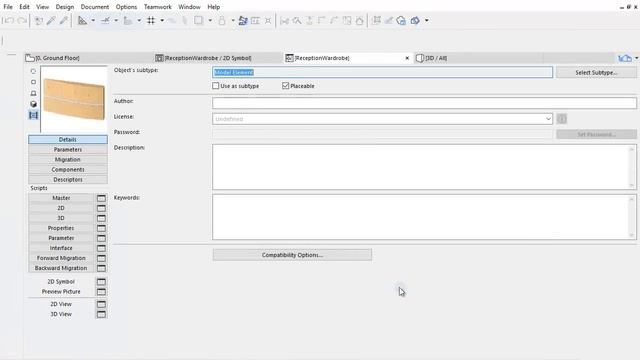Enable the Use as subtype checkbox
Image resolution: width=640 pixels, height=360 pixels.
pos(216,86)
